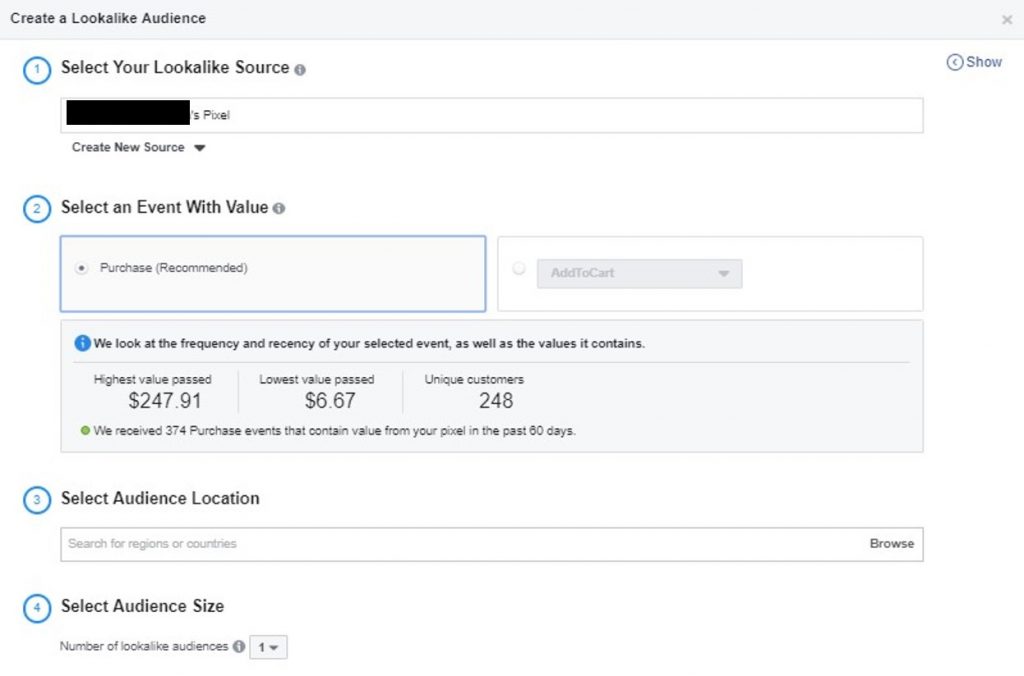
Task: Click the $247.91 highest value passed
Action: [165, 400]
